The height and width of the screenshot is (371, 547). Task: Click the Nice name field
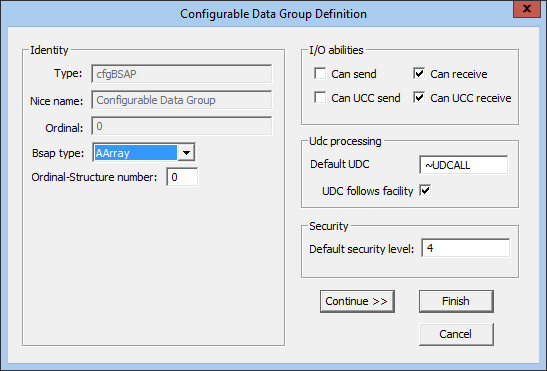182,100
